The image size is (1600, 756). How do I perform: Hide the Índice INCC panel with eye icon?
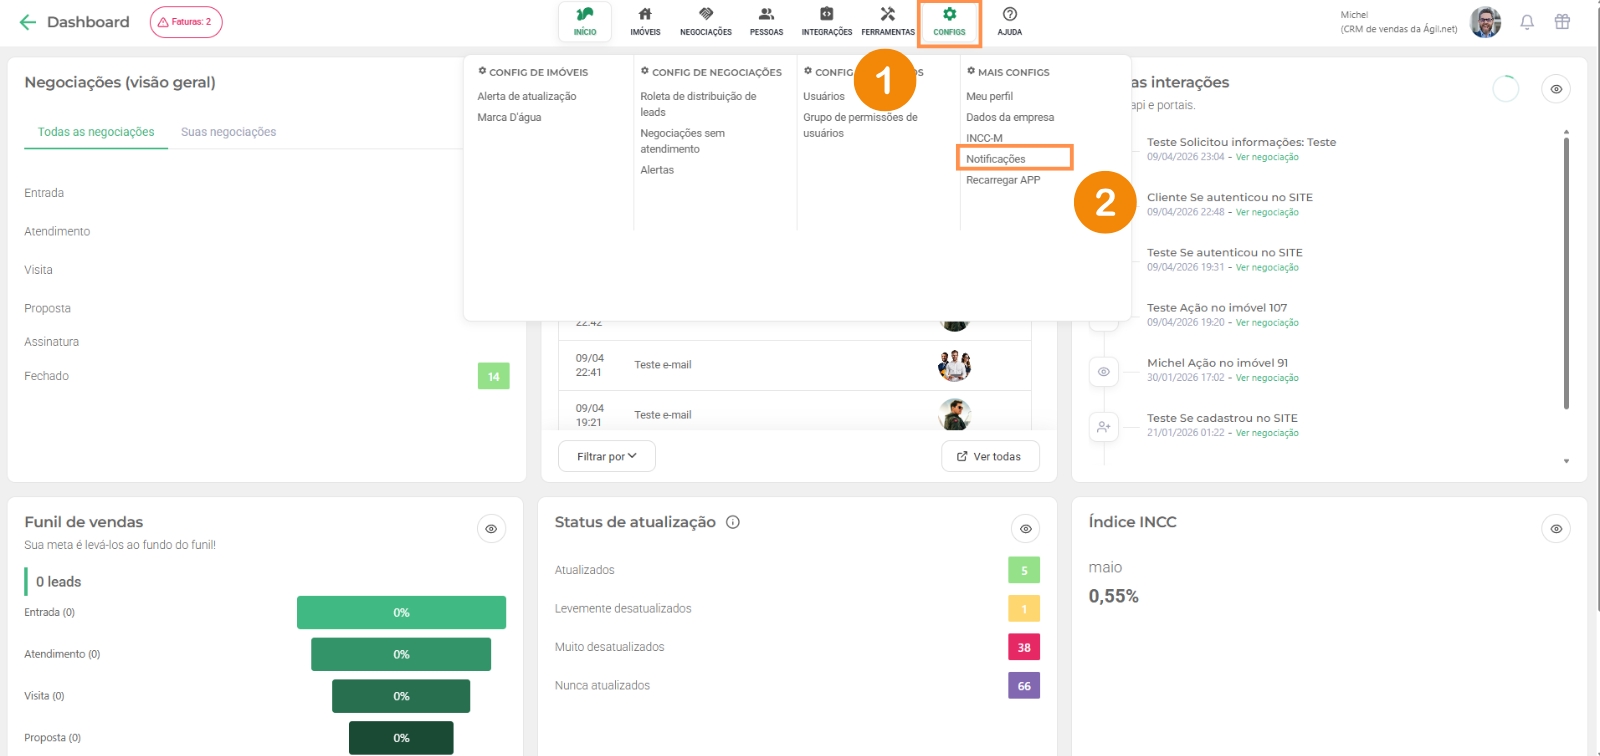(1556, 529)
